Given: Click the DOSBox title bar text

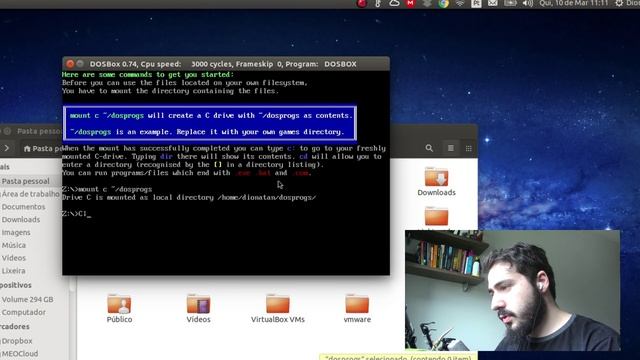Looking at the screenshot, I should click(x=223, y=64).
